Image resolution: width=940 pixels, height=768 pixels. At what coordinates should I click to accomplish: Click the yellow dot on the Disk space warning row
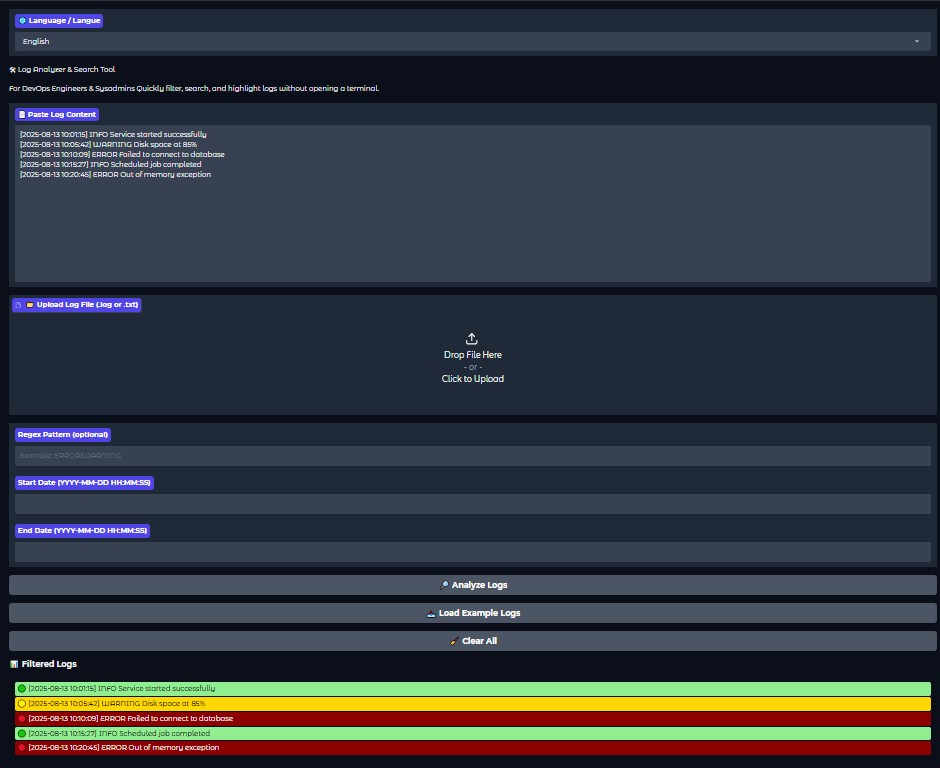point(22,704)
